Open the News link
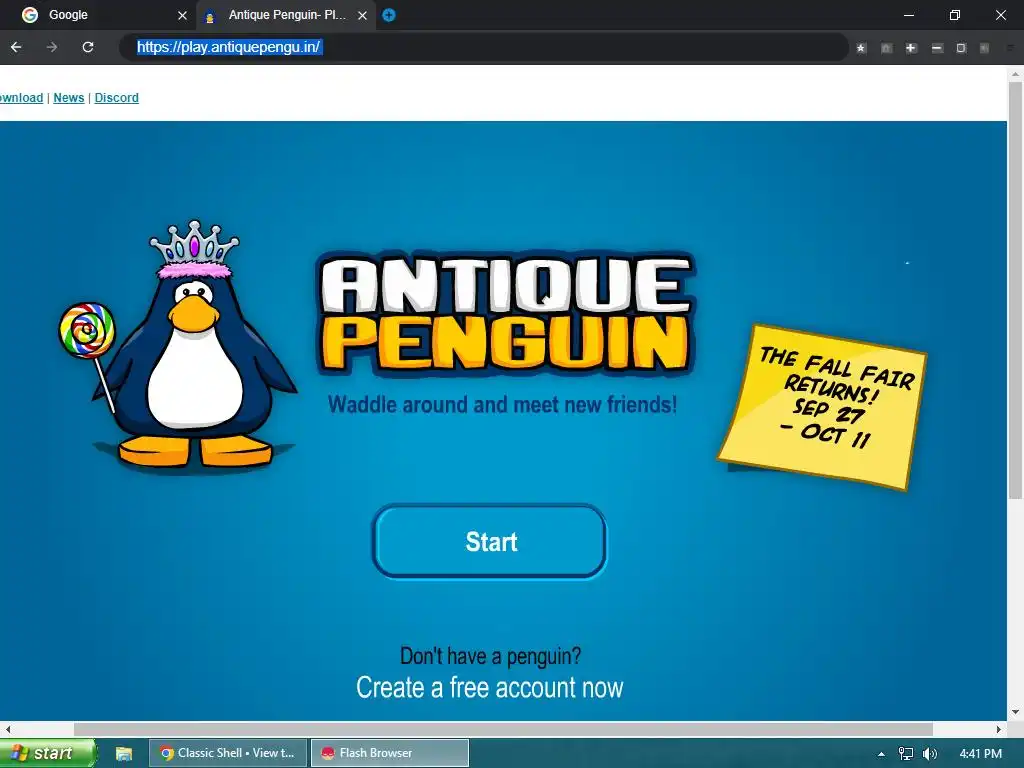The width and height of the screenshot is (1024, 768). click(69, 98)
